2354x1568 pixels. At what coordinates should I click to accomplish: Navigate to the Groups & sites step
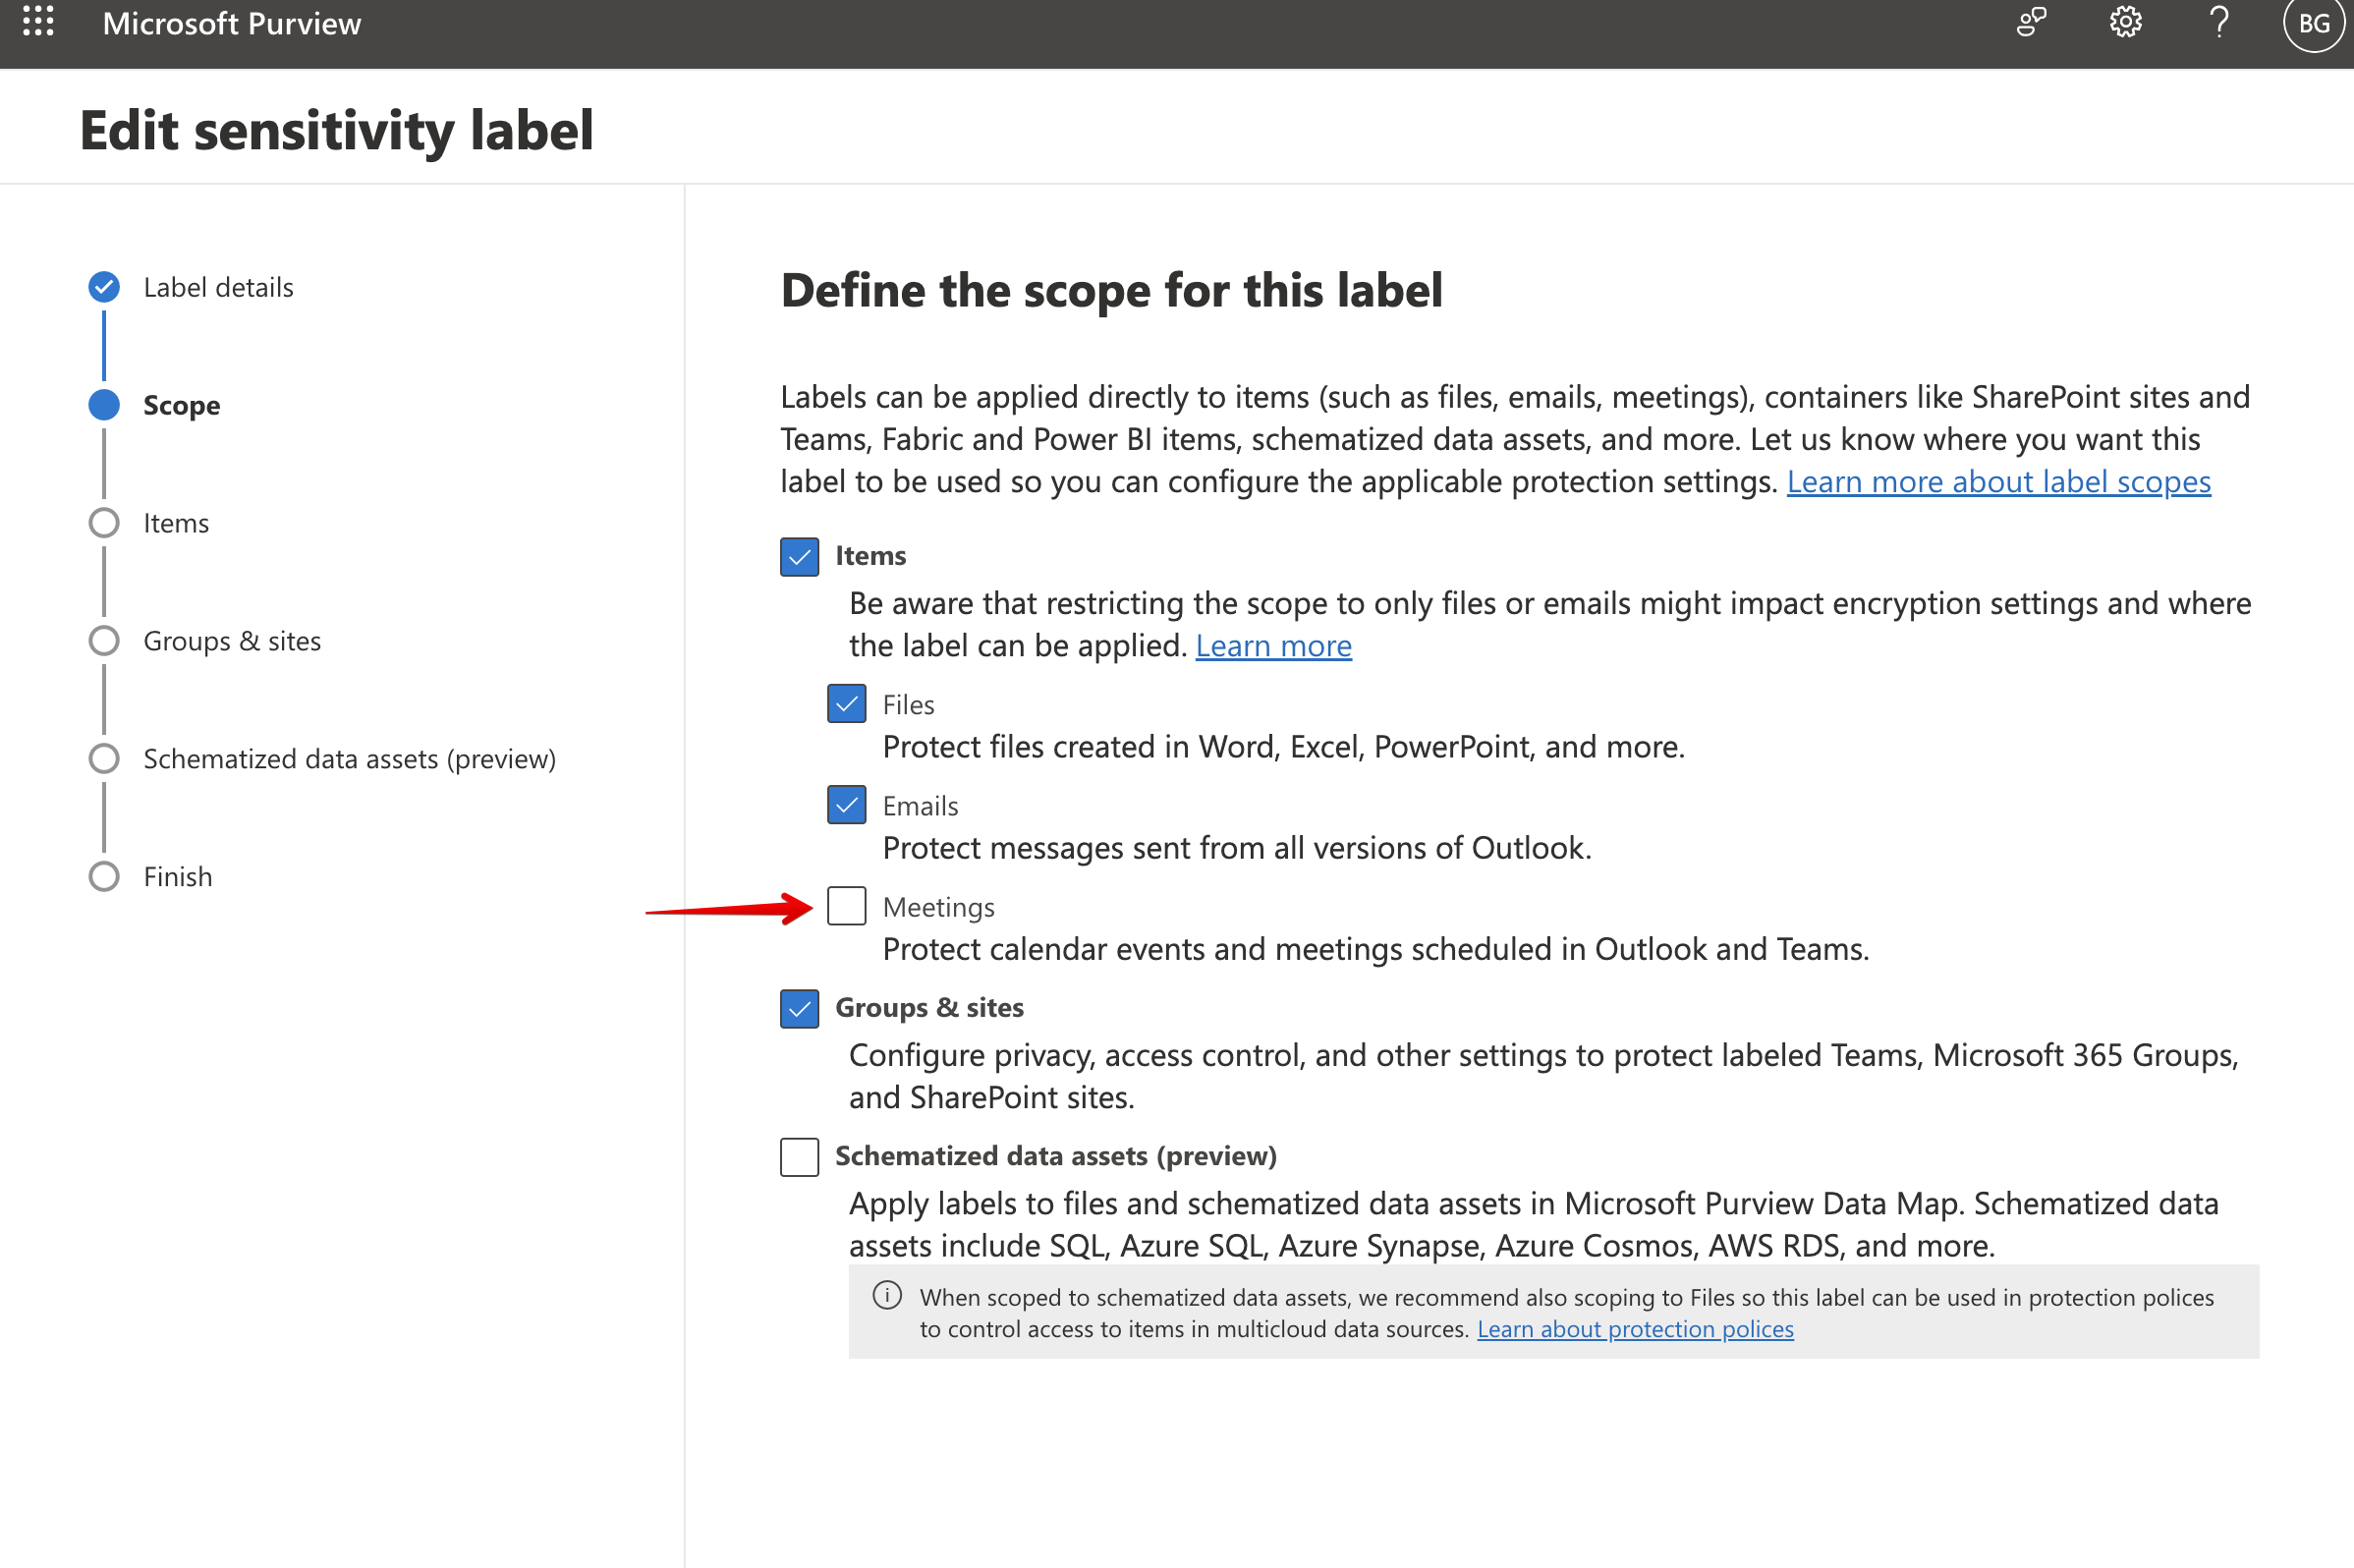(232, 641)
